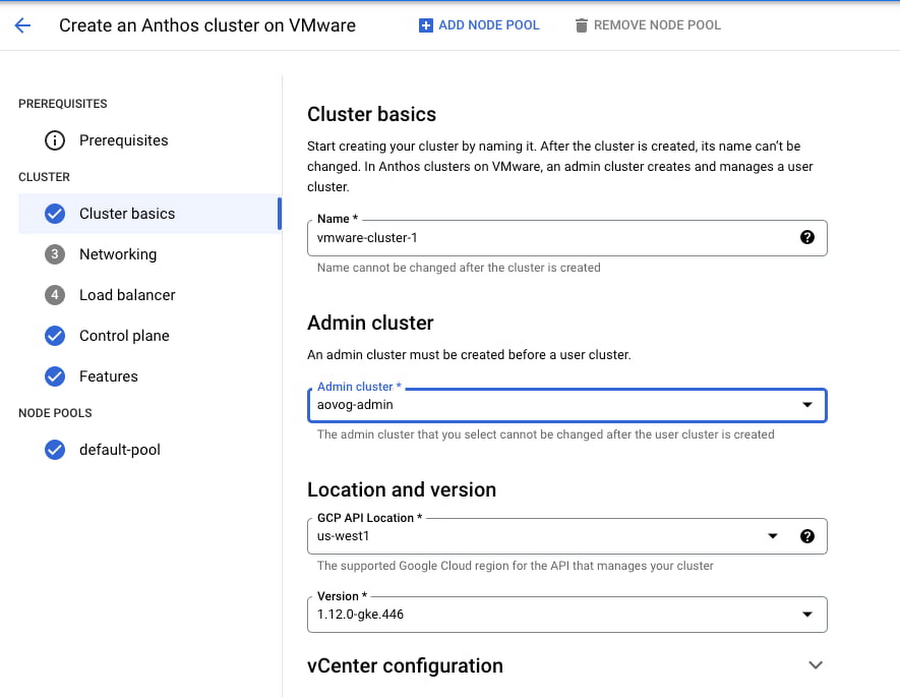Click the default-pool checkmark icon
900x697 pixels.
click(55, 450)
